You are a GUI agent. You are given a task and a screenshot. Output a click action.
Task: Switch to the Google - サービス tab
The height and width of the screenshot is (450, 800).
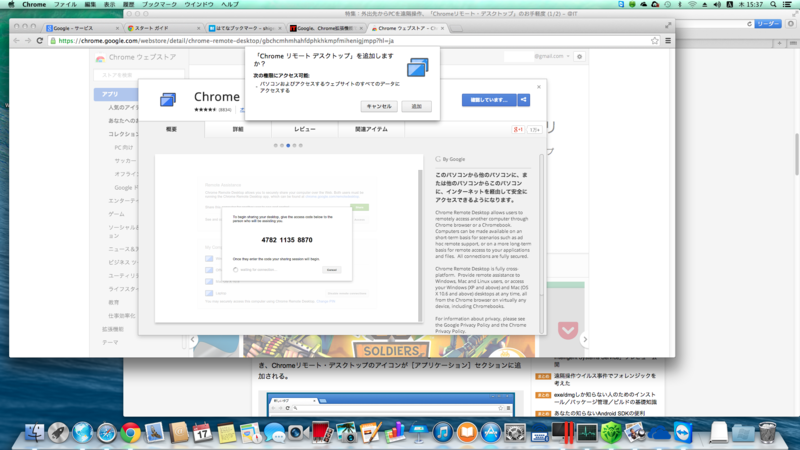click(x=82, y=28)
